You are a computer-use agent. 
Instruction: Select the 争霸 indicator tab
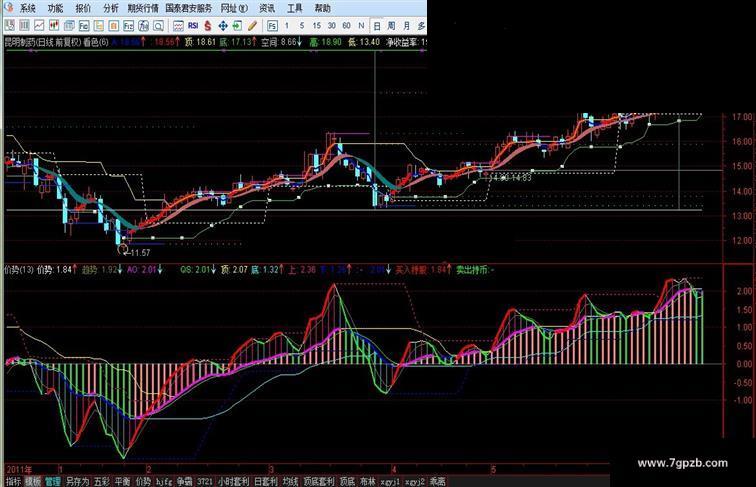point(184,481)
